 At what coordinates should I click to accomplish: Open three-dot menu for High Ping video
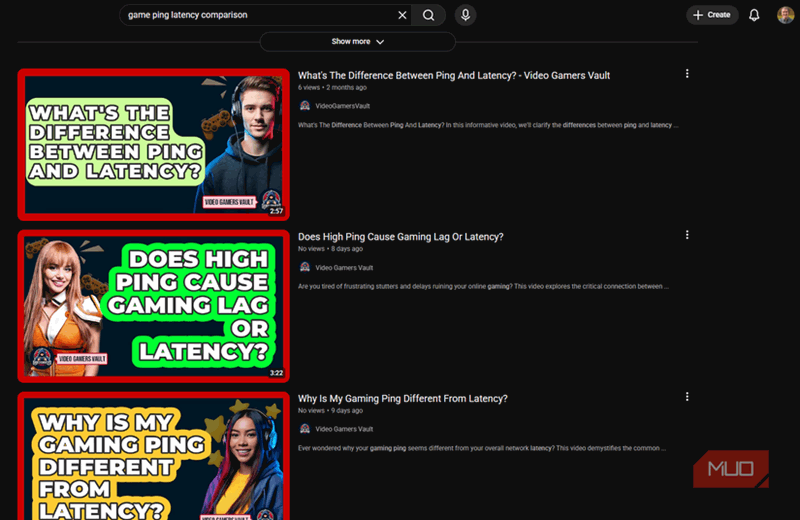687,235
